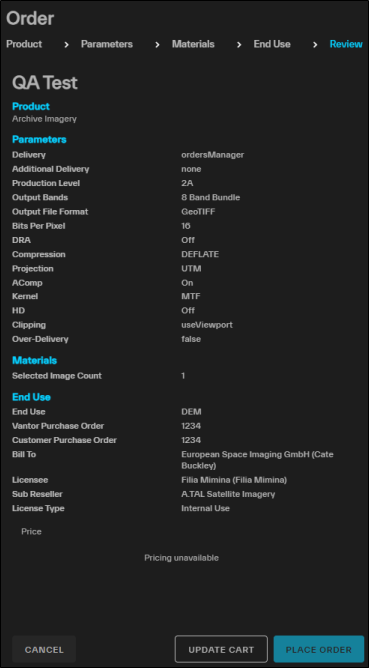Image resolution: width=370 pixels, height=669 pixels.
Task: Cancel the order
Action: pyautogui.click(x=44, y=649)
